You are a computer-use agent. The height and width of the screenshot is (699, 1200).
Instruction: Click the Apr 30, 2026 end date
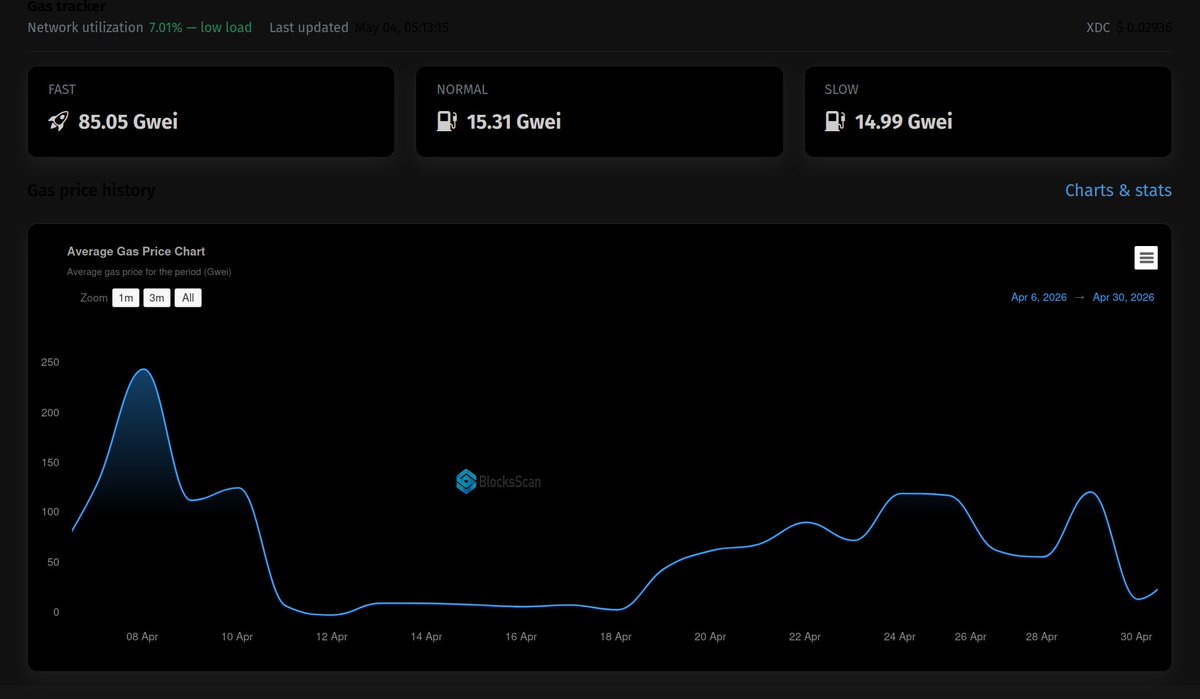(x=1124, y=297)
